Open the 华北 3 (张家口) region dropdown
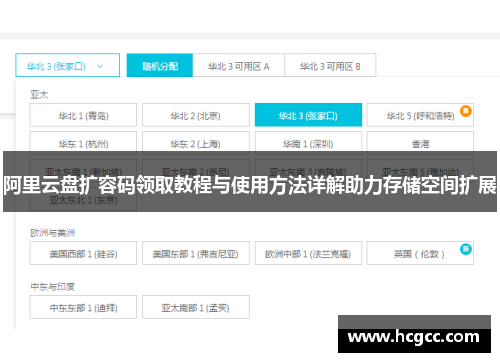This screenshot has height=362, width=500. pos(67,65)
